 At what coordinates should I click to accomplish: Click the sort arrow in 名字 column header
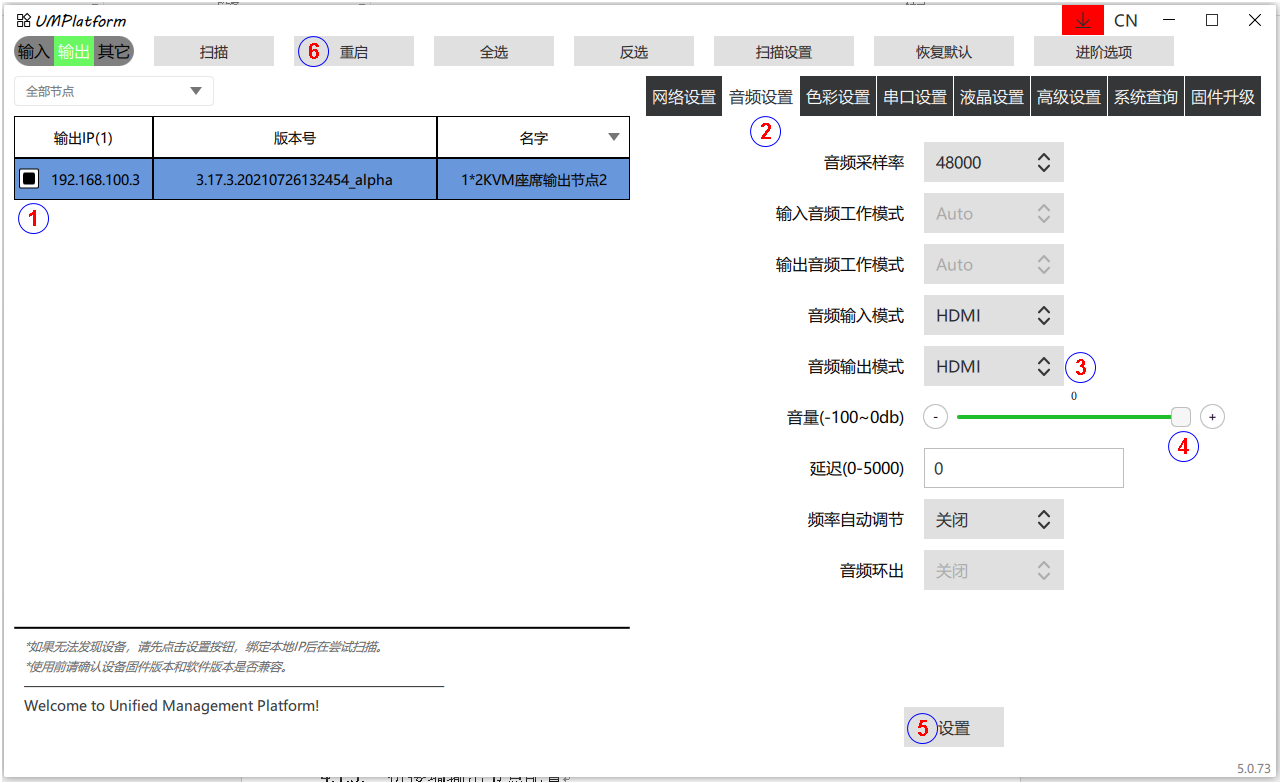613,138
